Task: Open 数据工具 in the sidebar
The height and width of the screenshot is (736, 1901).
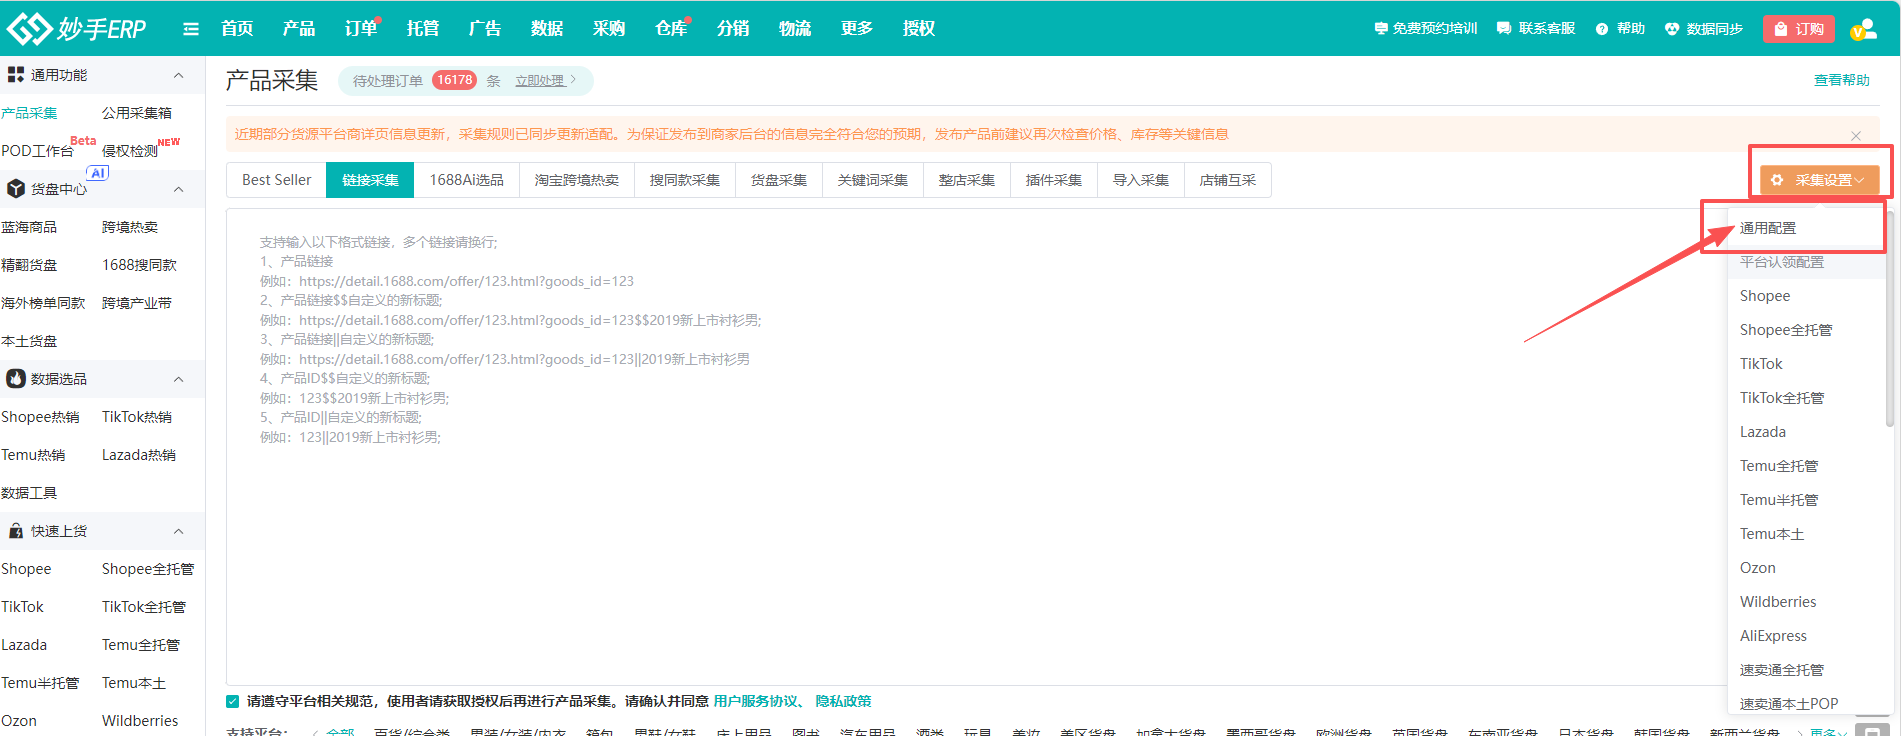Action: pos(29,493)
